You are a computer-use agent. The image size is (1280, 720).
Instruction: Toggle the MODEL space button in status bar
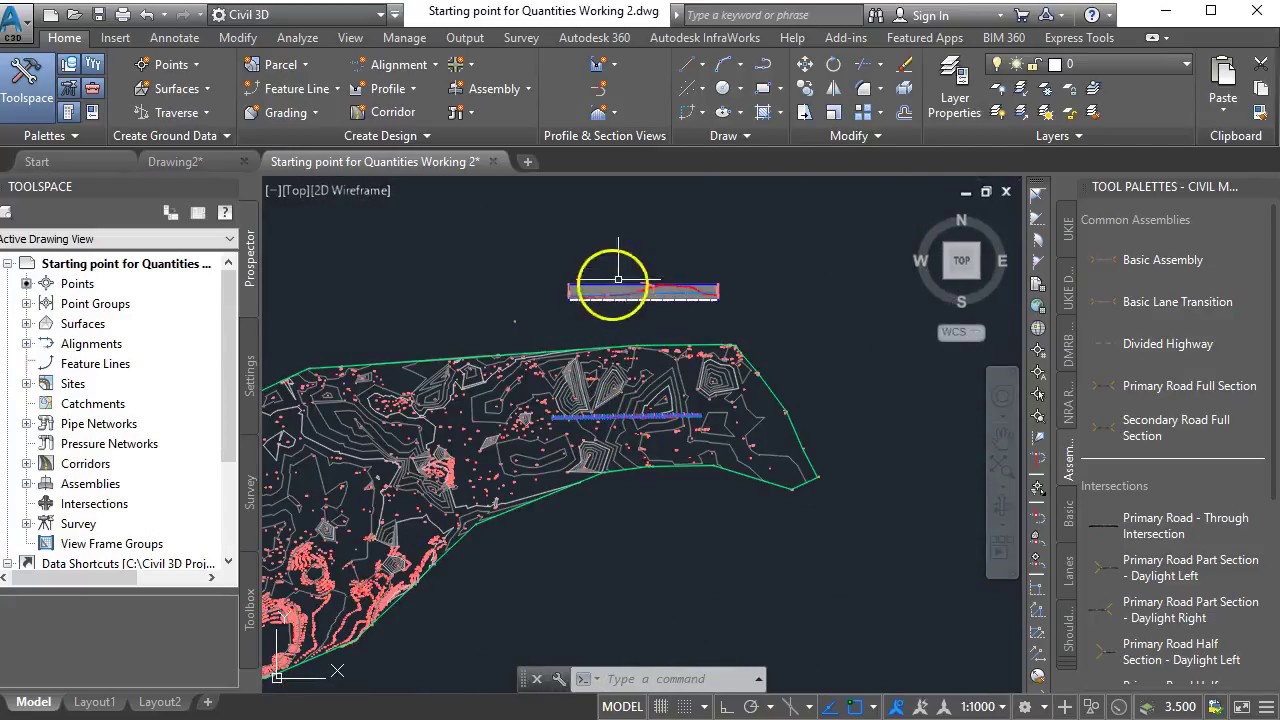click(x=622, y=706)
